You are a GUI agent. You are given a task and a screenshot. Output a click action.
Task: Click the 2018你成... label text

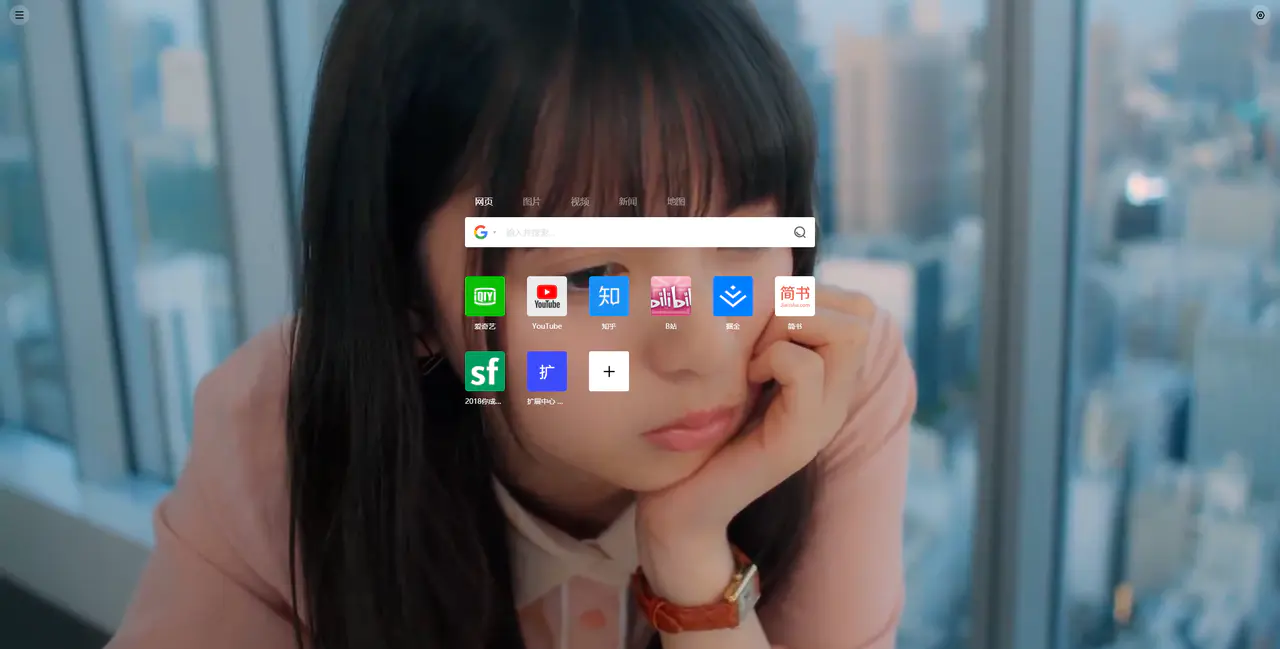[483, 401]
